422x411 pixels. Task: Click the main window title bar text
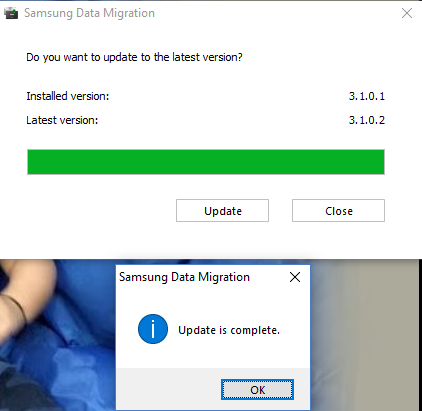[89, 13]
